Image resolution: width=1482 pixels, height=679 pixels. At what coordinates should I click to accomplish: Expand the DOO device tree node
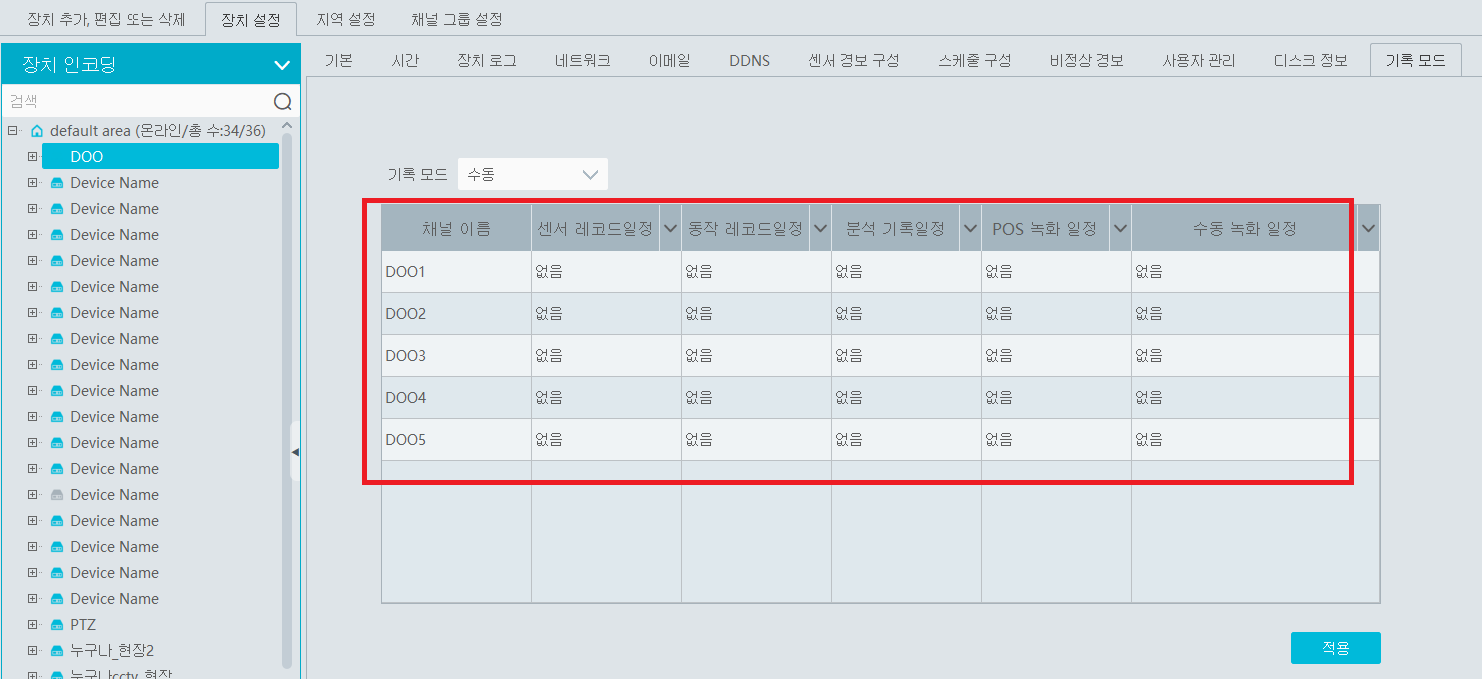[32, 157]
